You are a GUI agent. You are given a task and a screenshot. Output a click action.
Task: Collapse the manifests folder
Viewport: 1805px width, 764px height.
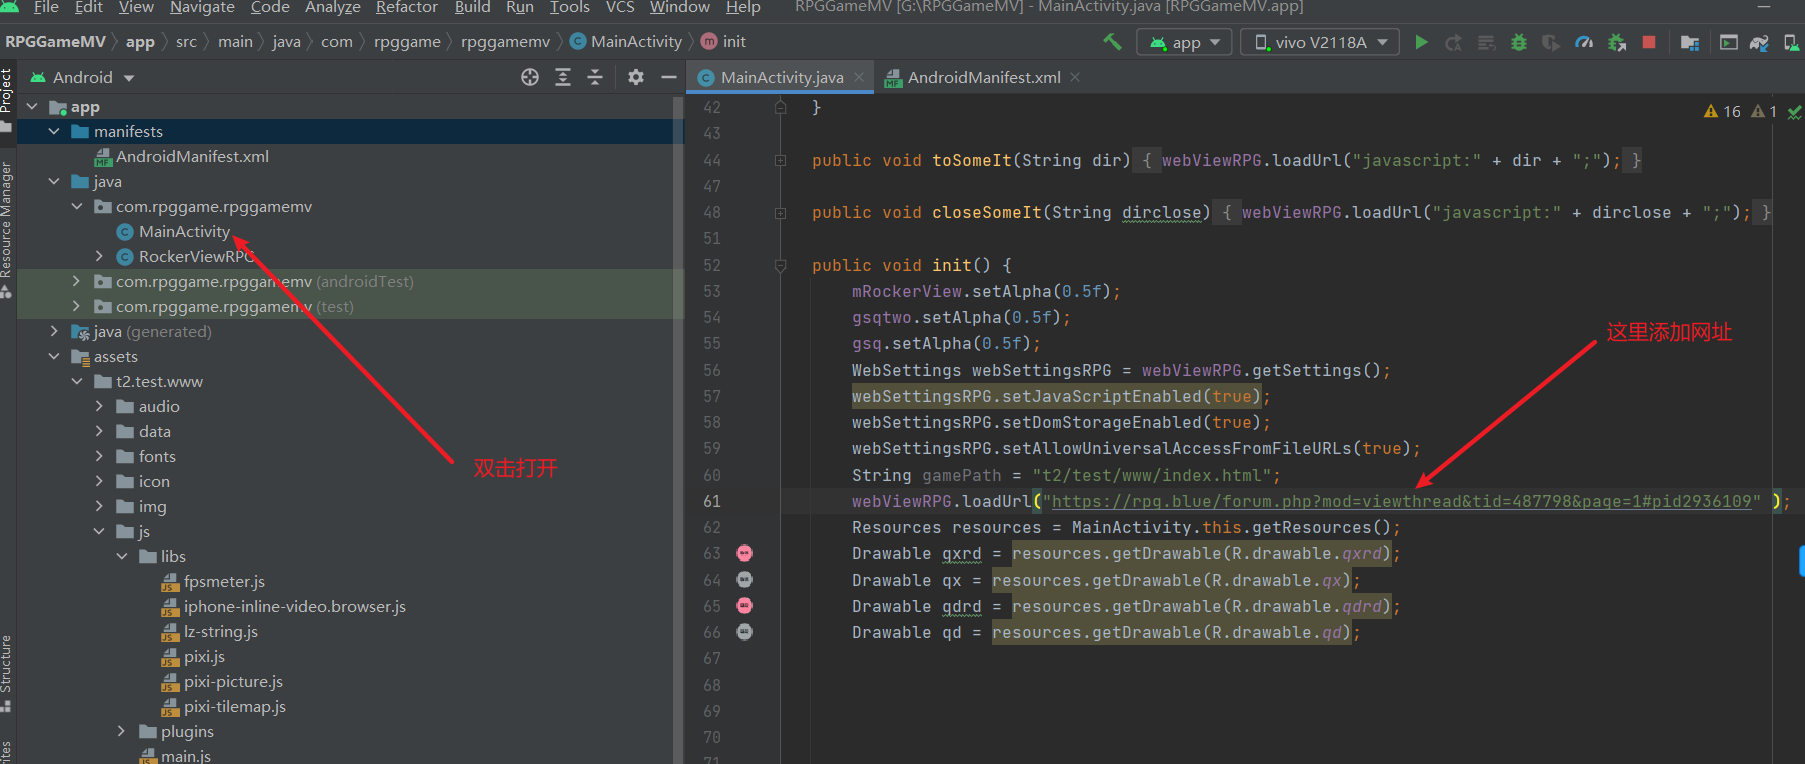[54, 131]
